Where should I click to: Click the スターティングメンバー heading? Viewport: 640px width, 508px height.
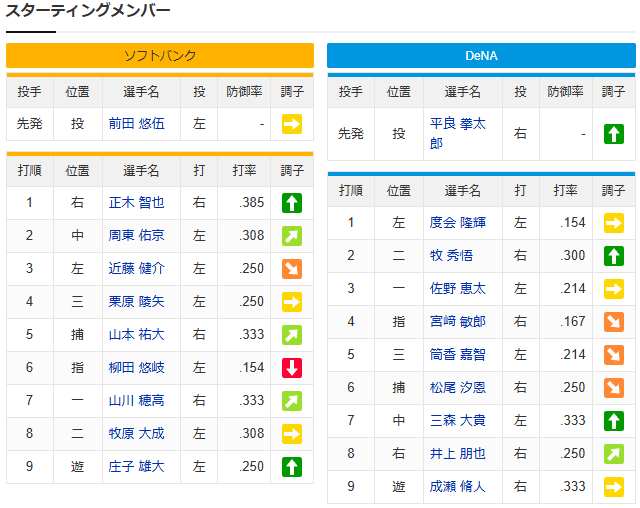tap(88, 11)
